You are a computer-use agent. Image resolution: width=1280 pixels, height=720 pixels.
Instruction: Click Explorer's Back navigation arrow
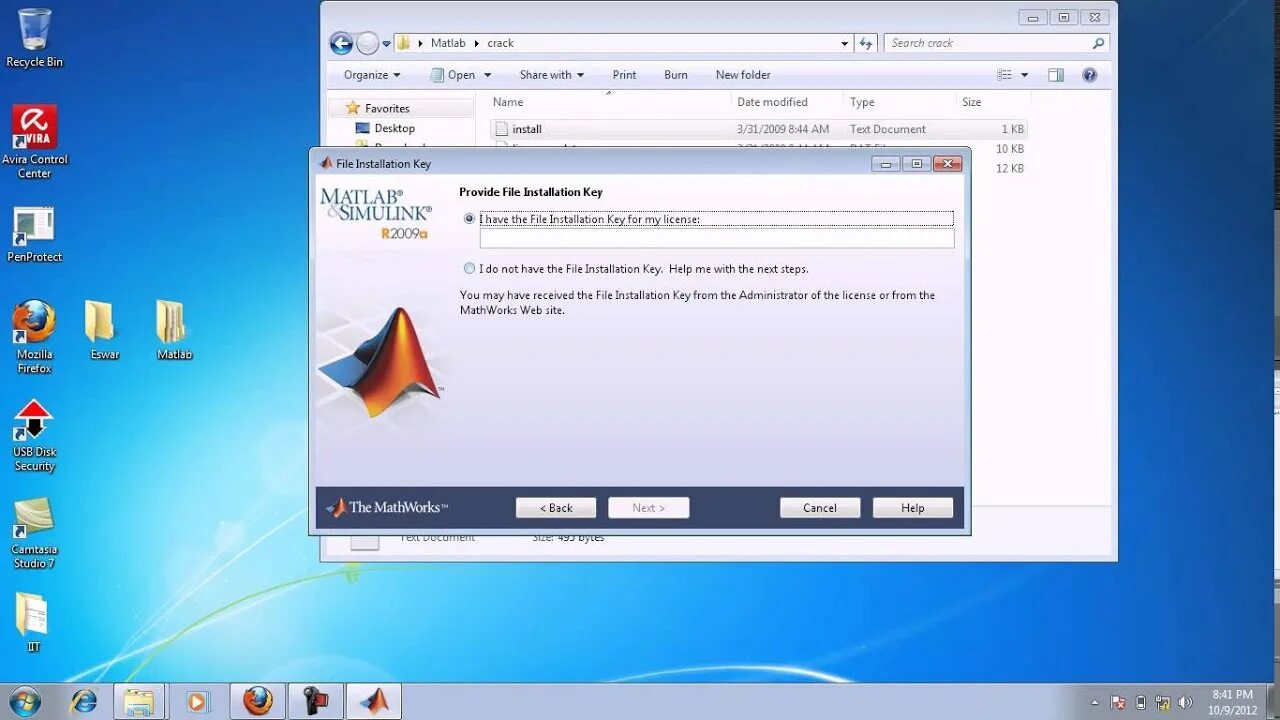pyautogui.click(x=341, y=43)
